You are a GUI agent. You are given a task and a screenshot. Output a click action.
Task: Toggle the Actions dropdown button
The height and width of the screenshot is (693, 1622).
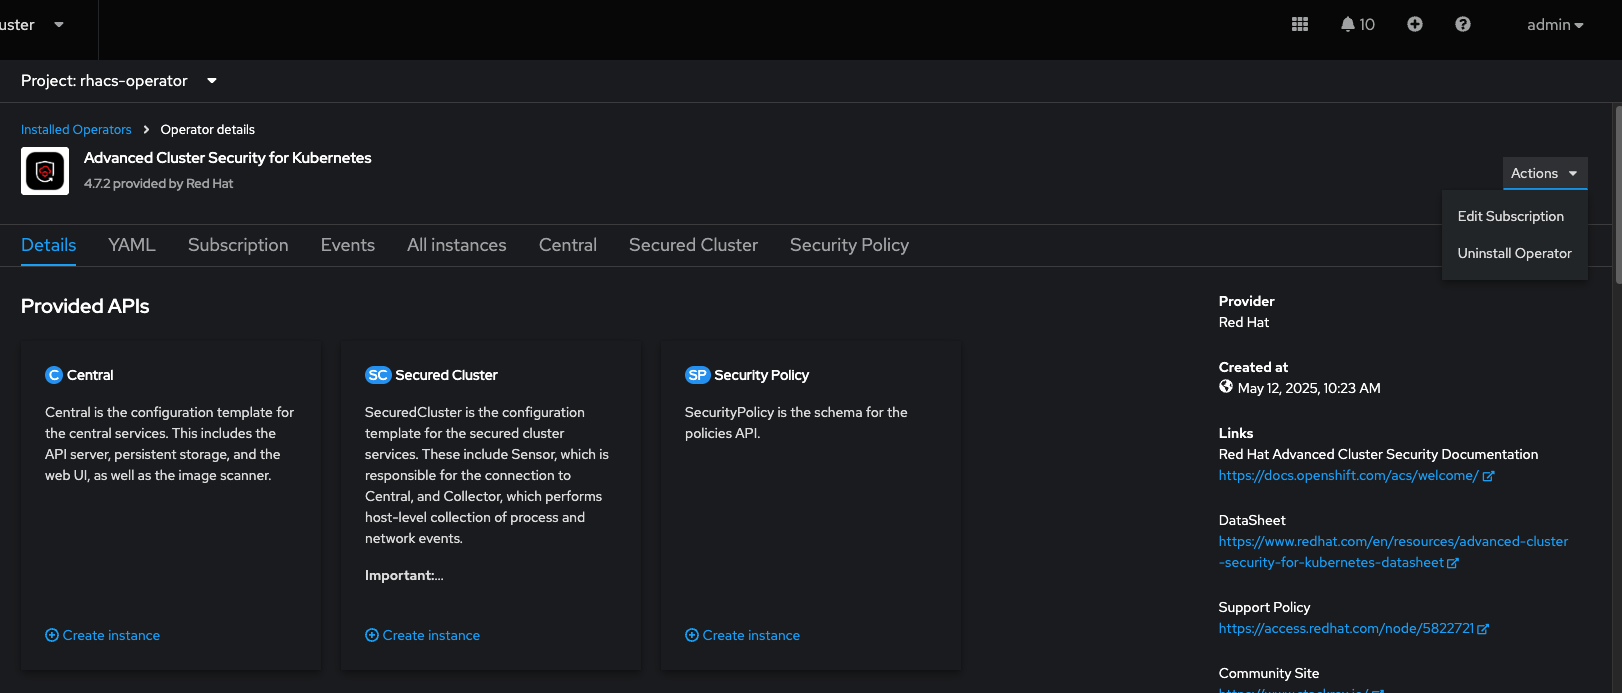1545,173
